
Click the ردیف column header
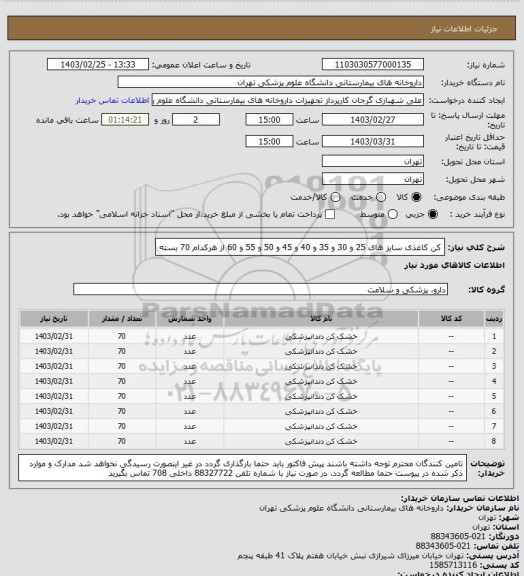(x=494, y=319)
